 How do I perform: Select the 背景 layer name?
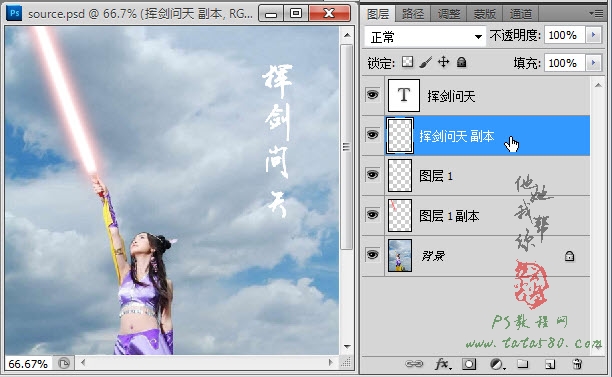[433, 256]
